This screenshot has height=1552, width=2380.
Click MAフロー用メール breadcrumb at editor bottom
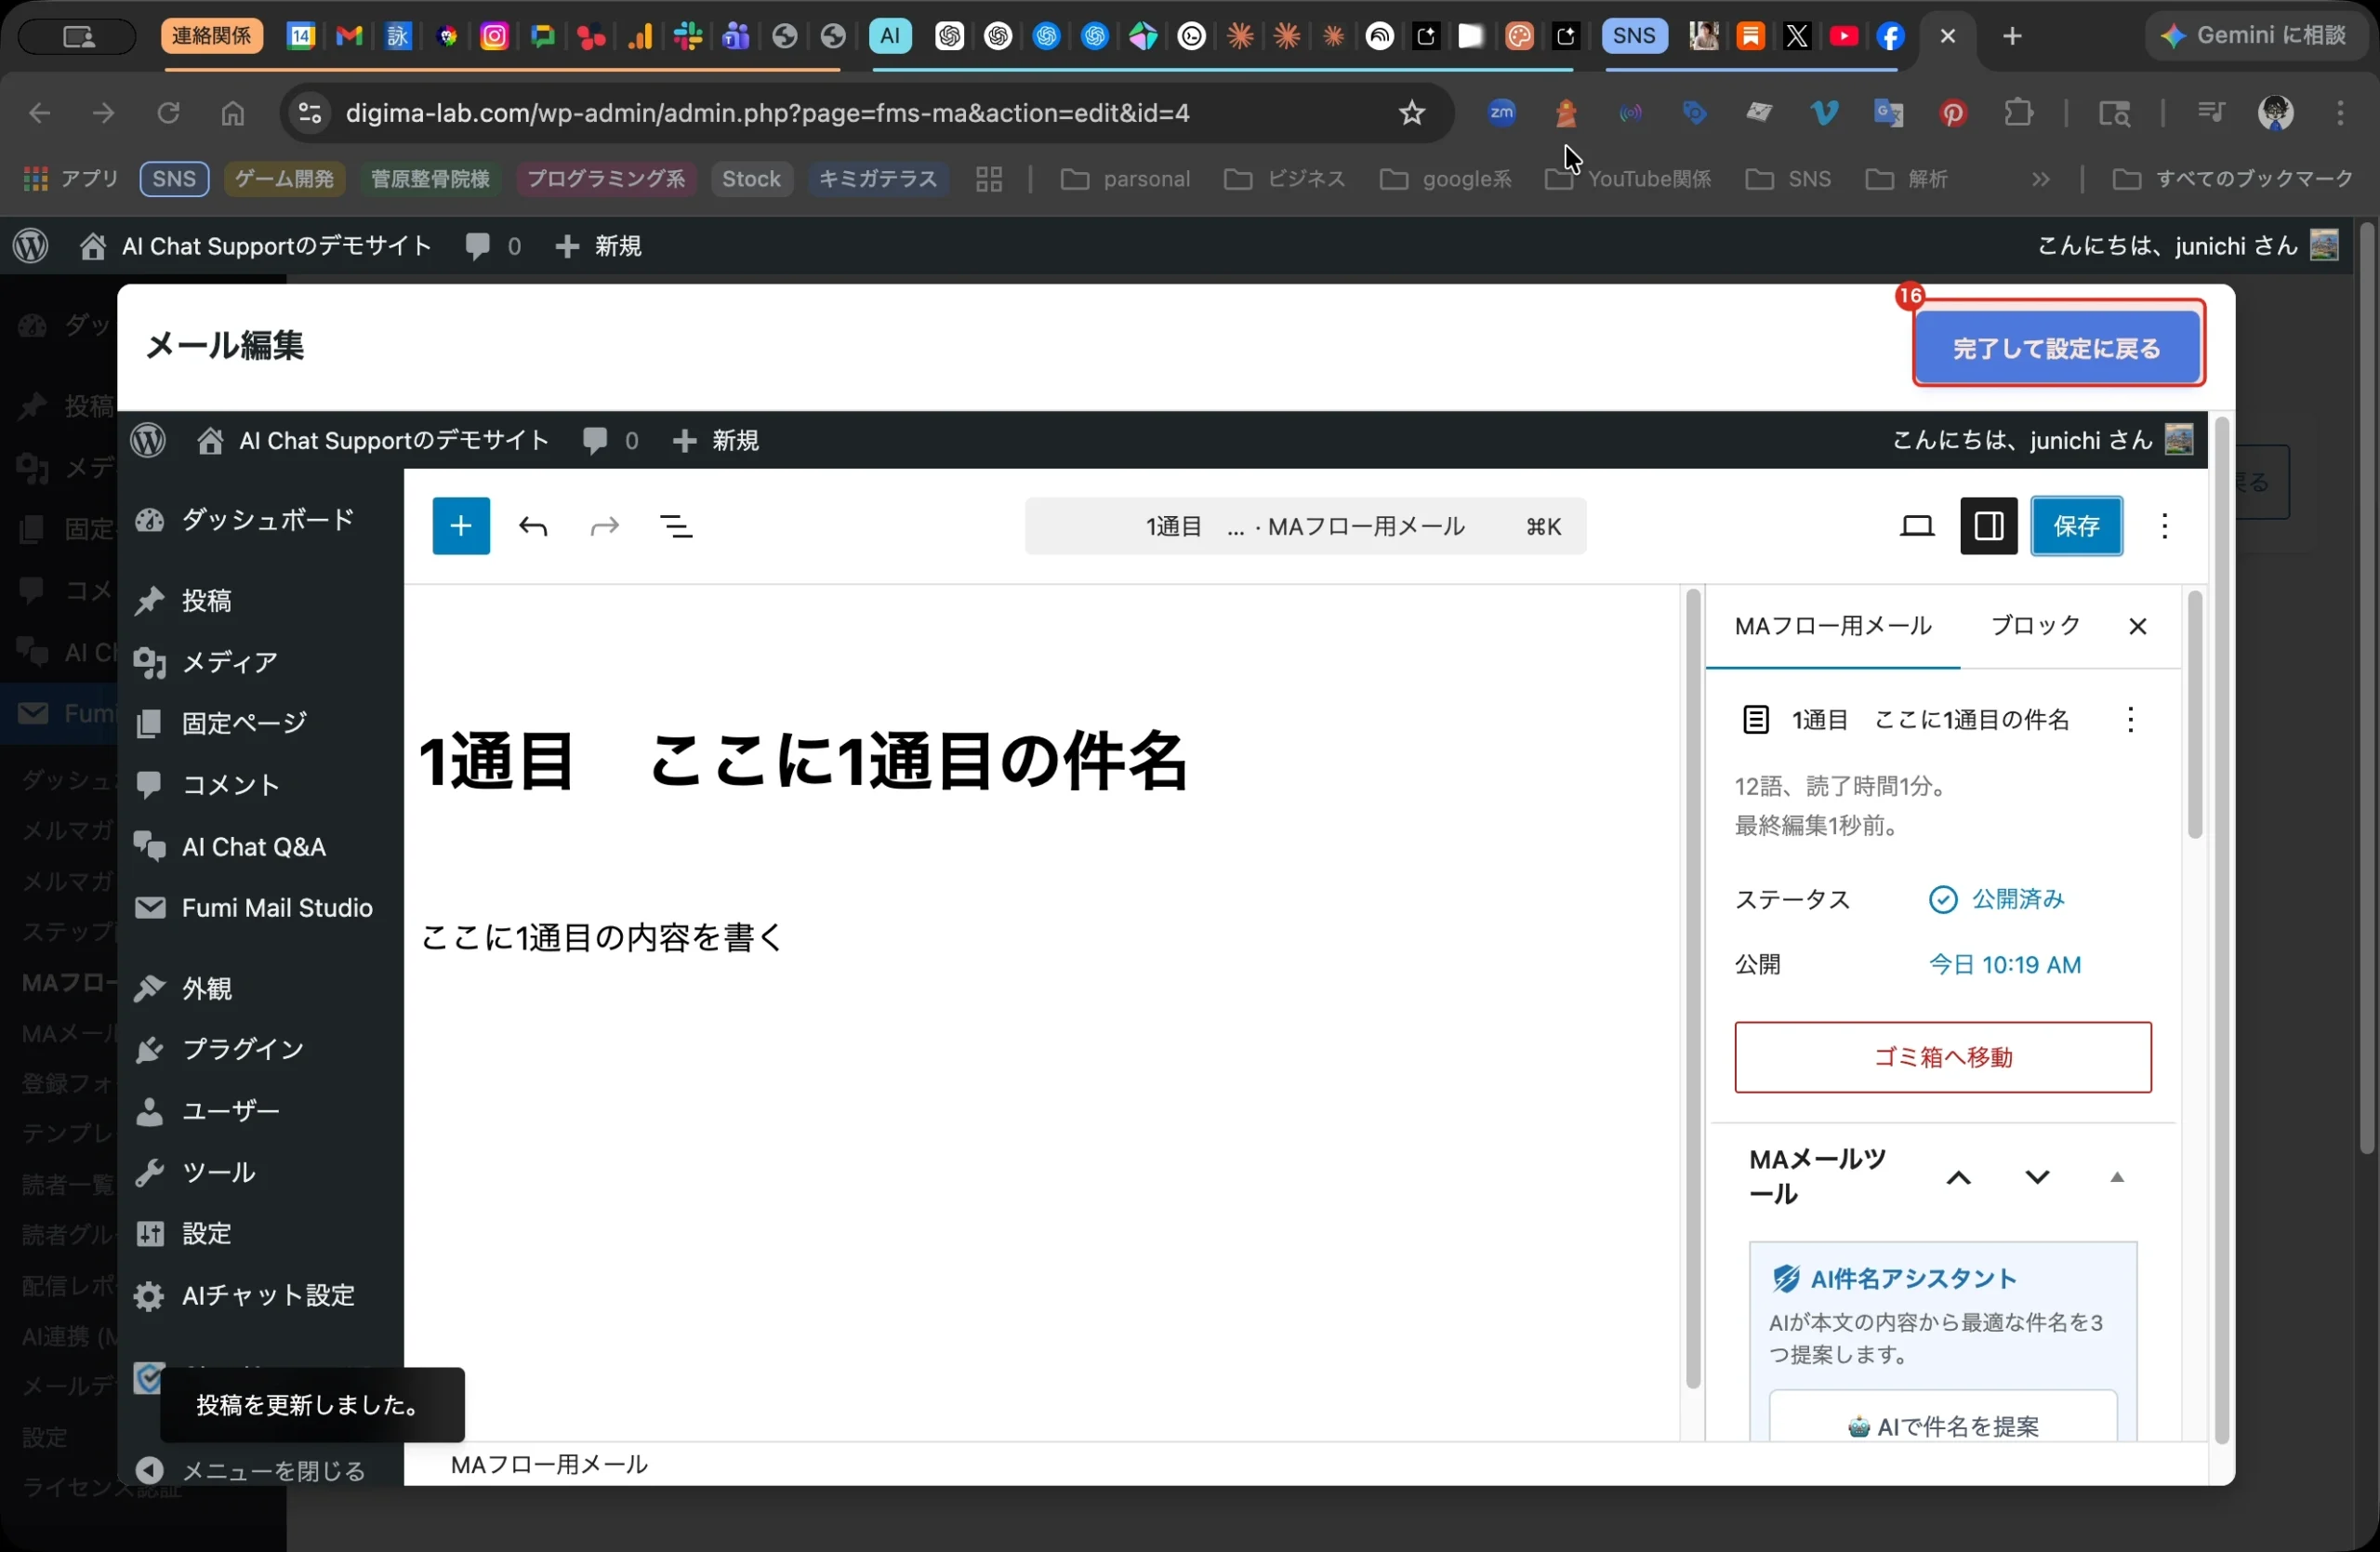pos(549,1464)
